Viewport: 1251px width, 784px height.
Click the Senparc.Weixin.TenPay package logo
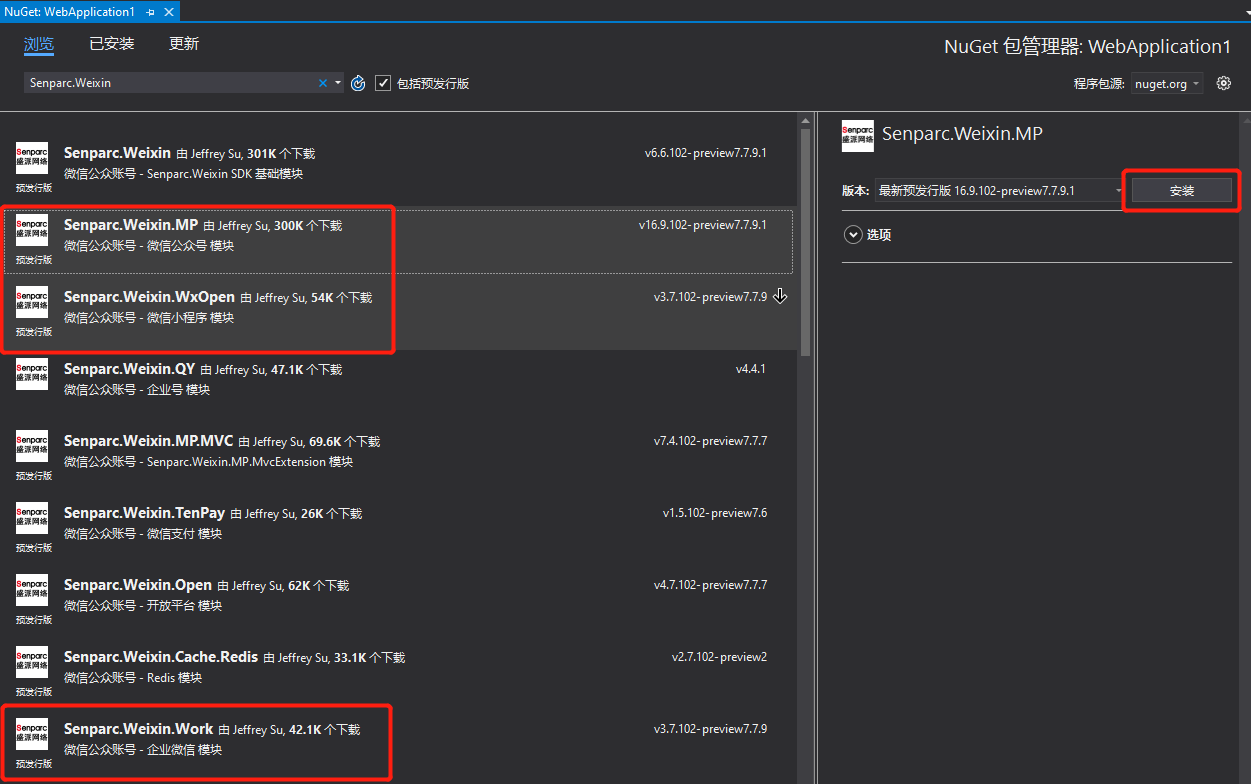point(32,519)
